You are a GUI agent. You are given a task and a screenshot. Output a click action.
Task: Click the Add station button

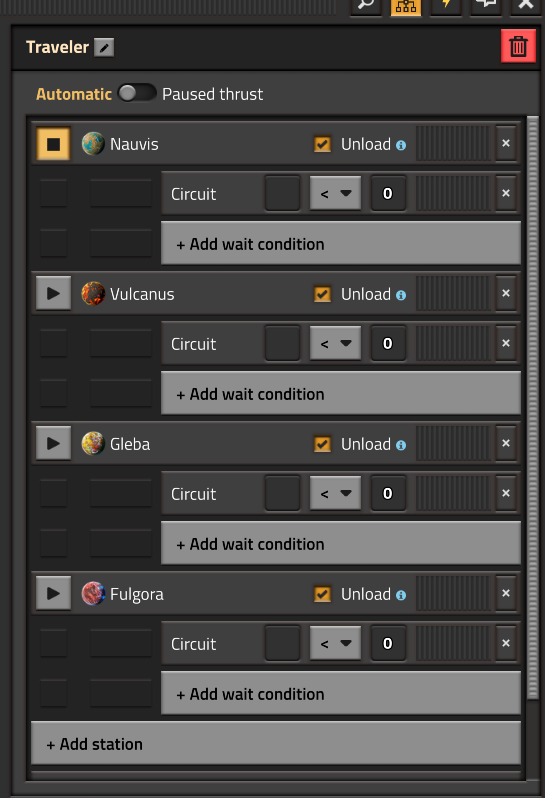(x=276, y=744)
